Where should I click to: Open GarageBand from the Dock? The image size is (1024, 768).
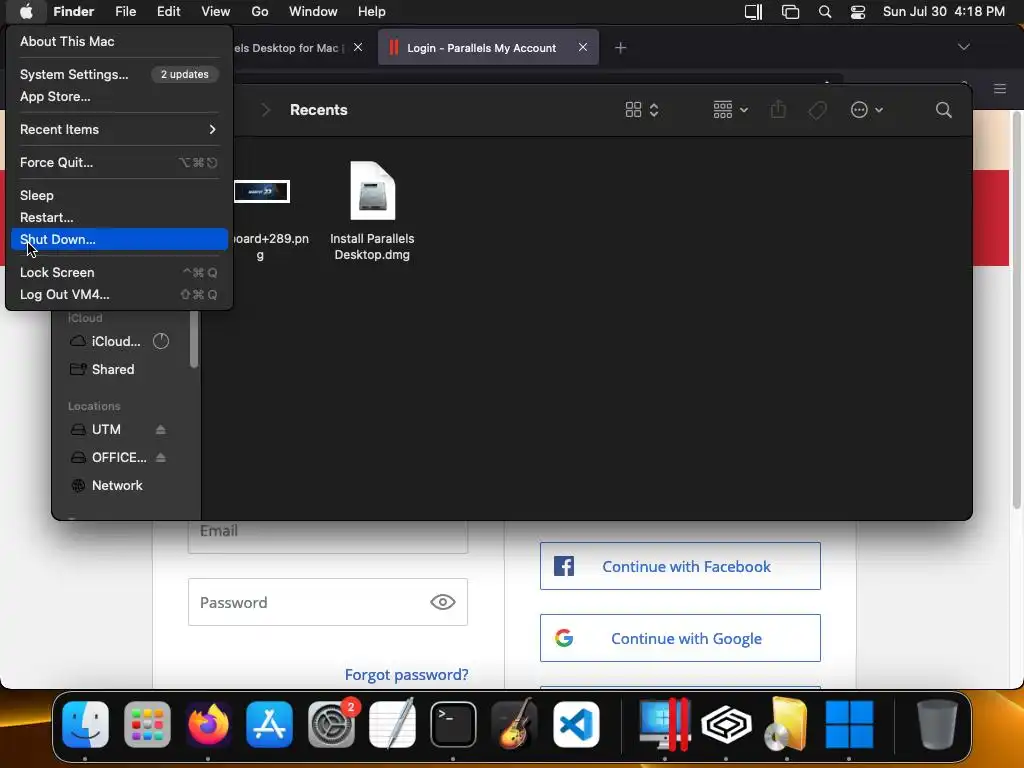click(515, 724)
